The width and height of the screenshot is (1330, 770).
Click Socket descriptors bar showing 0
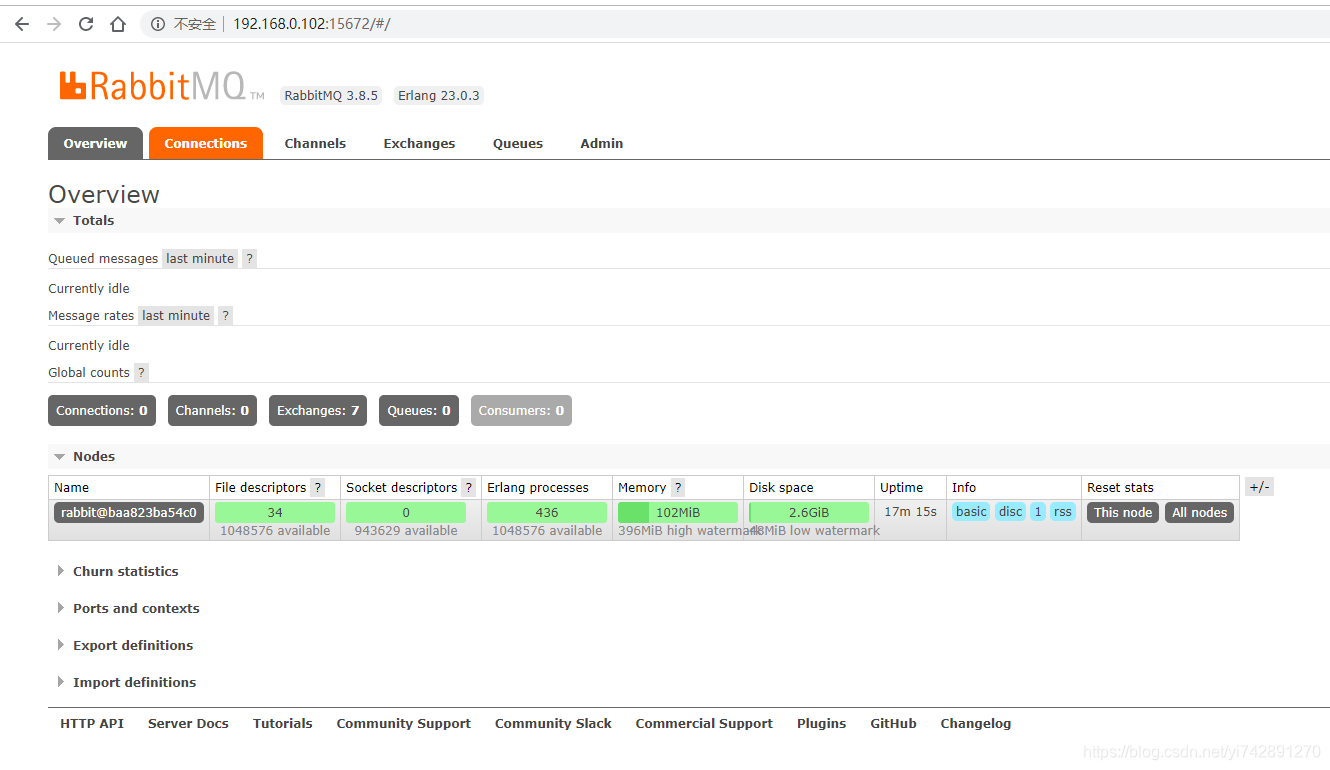pos(406,512)
